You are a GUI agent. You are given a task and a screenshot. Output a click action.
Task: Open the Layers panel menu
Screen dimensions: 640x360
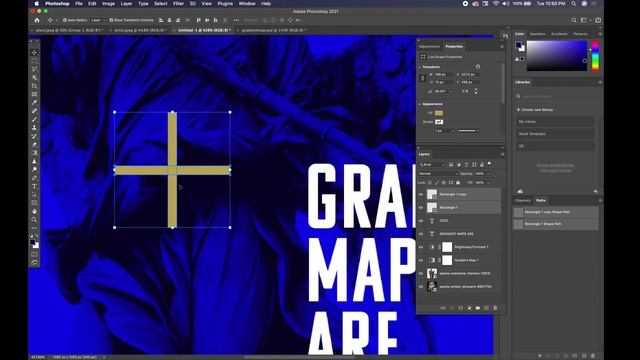502,154
